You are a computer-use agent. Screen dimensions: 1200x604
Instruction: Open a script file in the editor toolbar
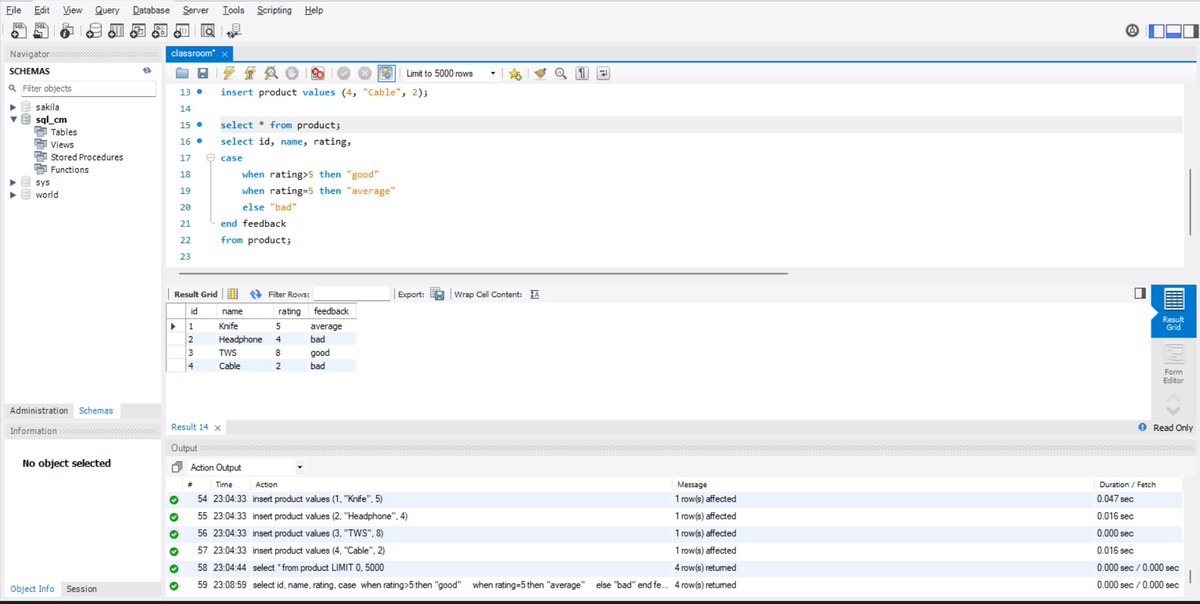[x=182, y=73]
